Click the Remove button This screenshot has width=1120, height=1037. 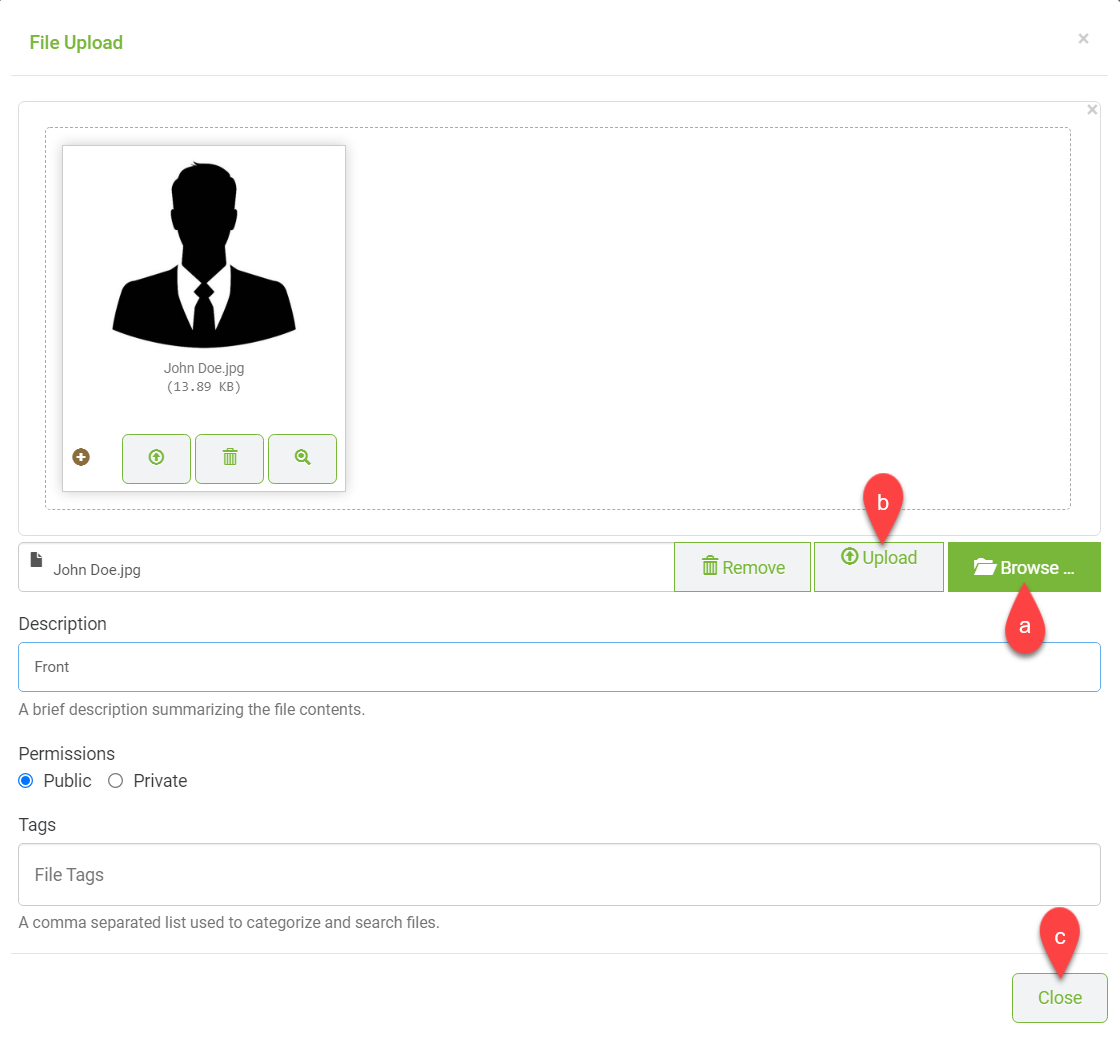pos(742,567)
